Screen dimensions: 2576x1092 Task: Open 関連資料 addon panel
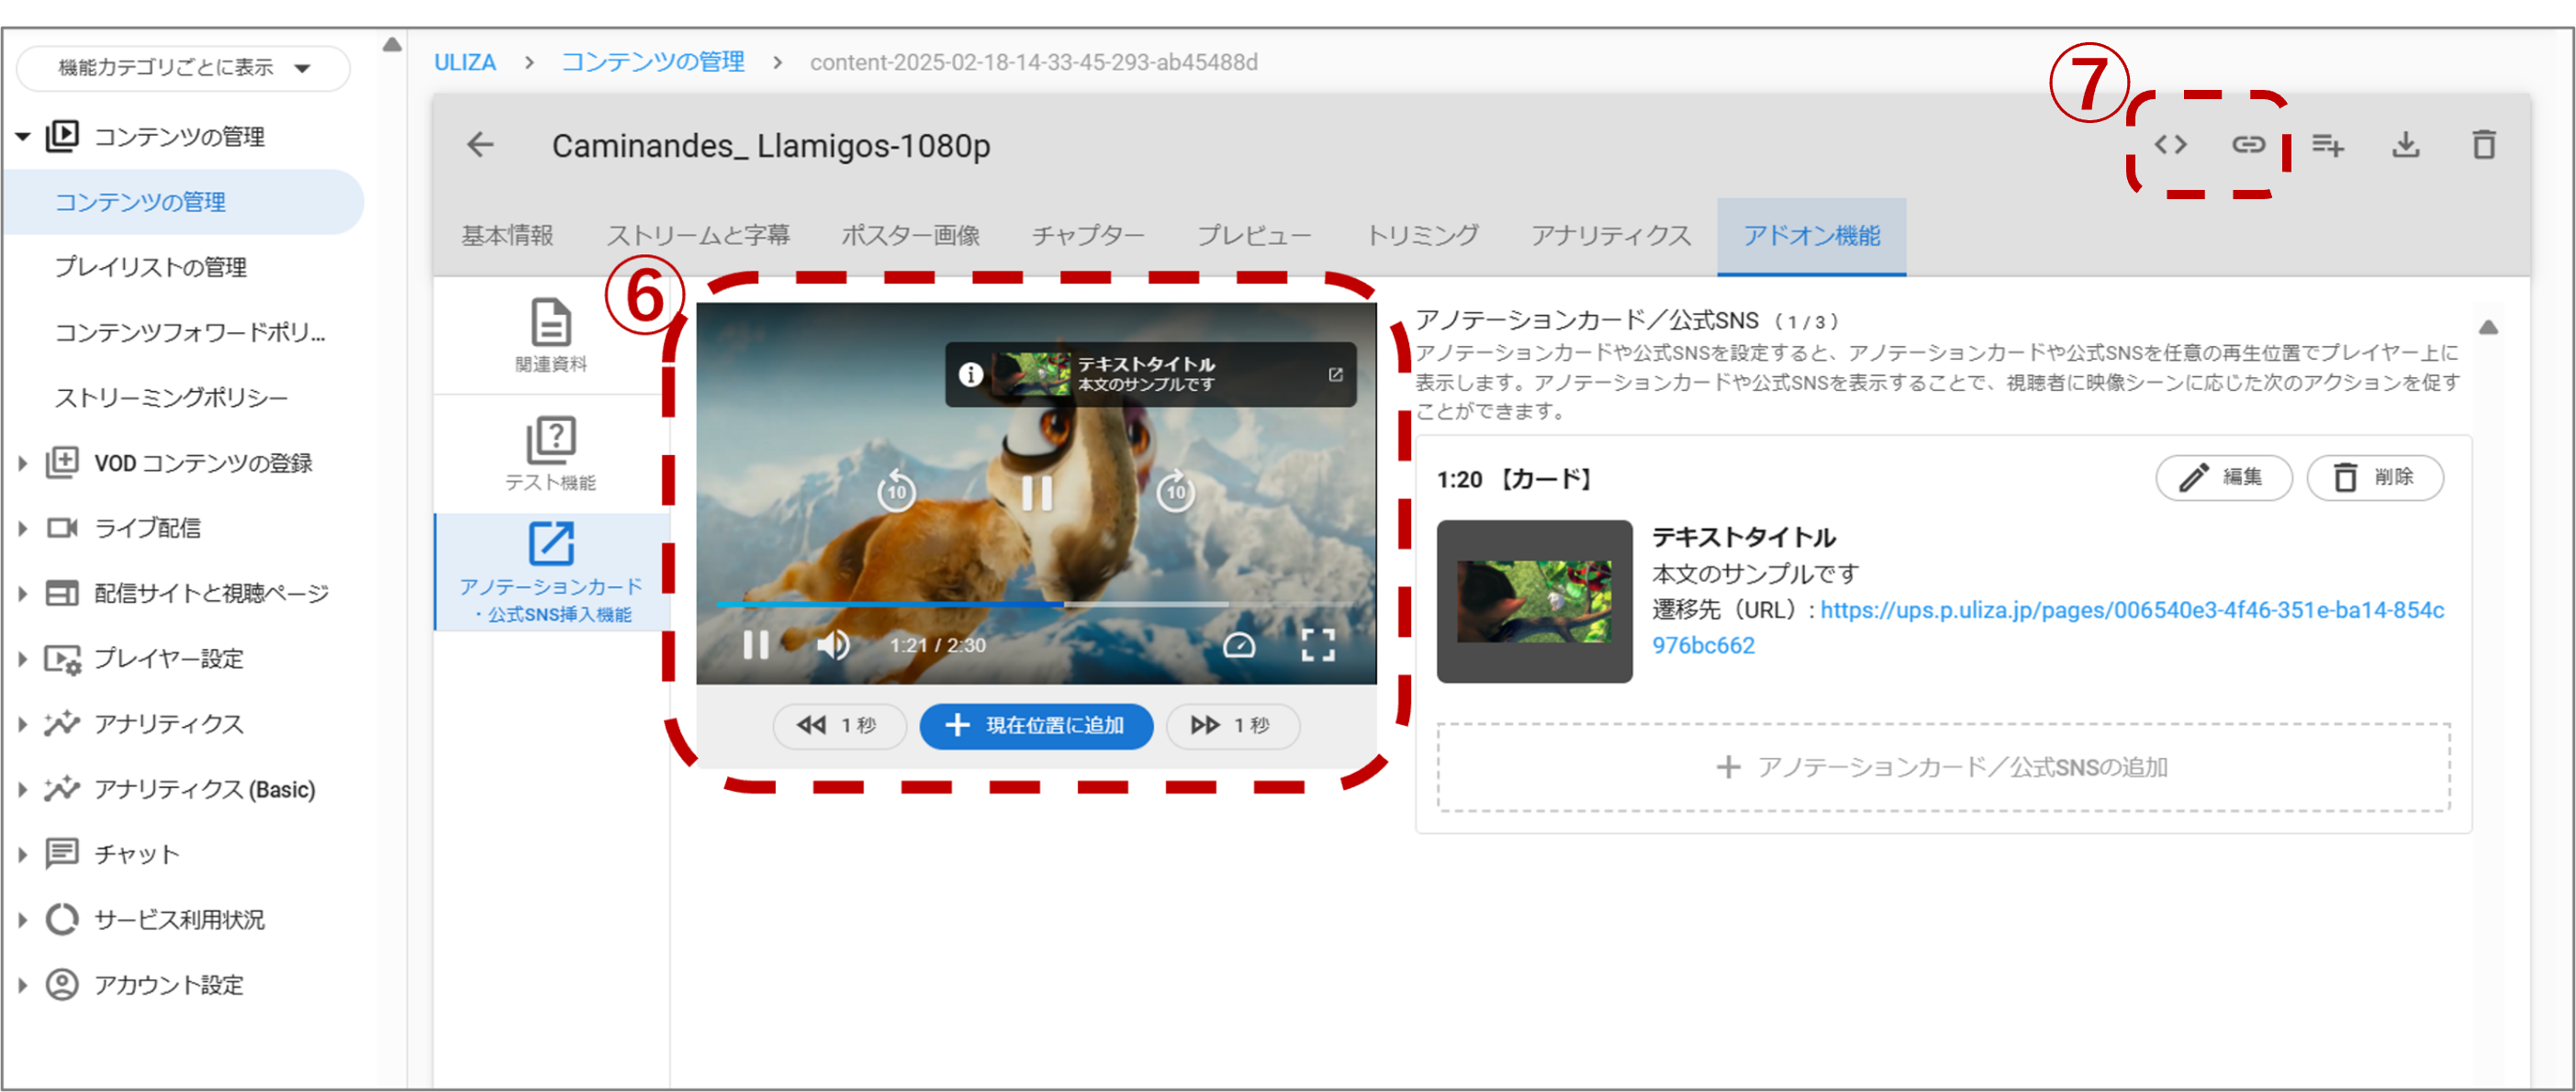pyautogui.click(x=551, y=335)
